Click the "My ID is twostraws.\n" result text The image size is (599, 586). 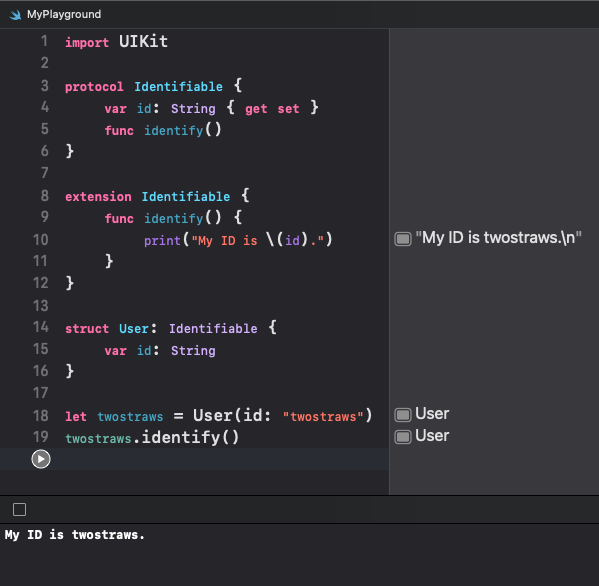pyautogui.click(x=499, y=238)
